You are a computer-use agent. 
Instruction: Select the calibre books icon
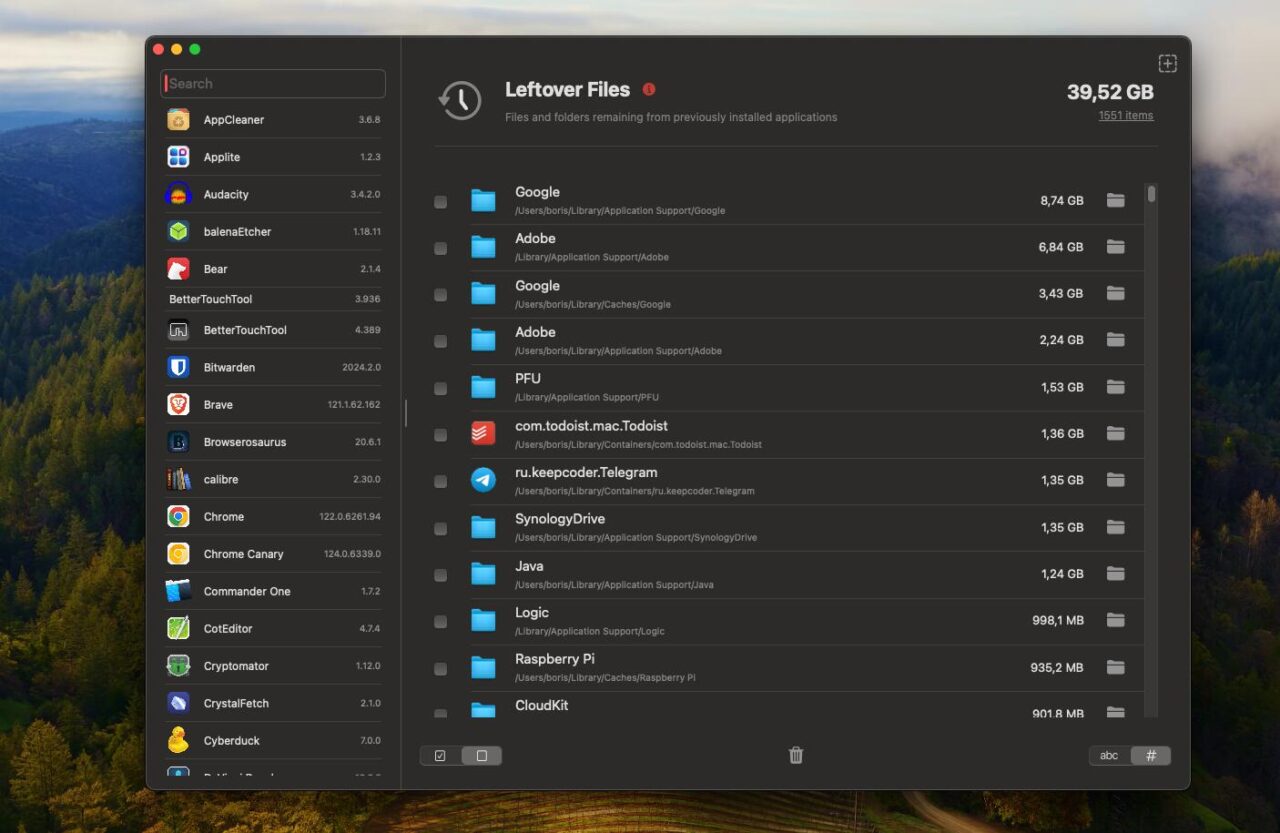(x=178, y=479)
